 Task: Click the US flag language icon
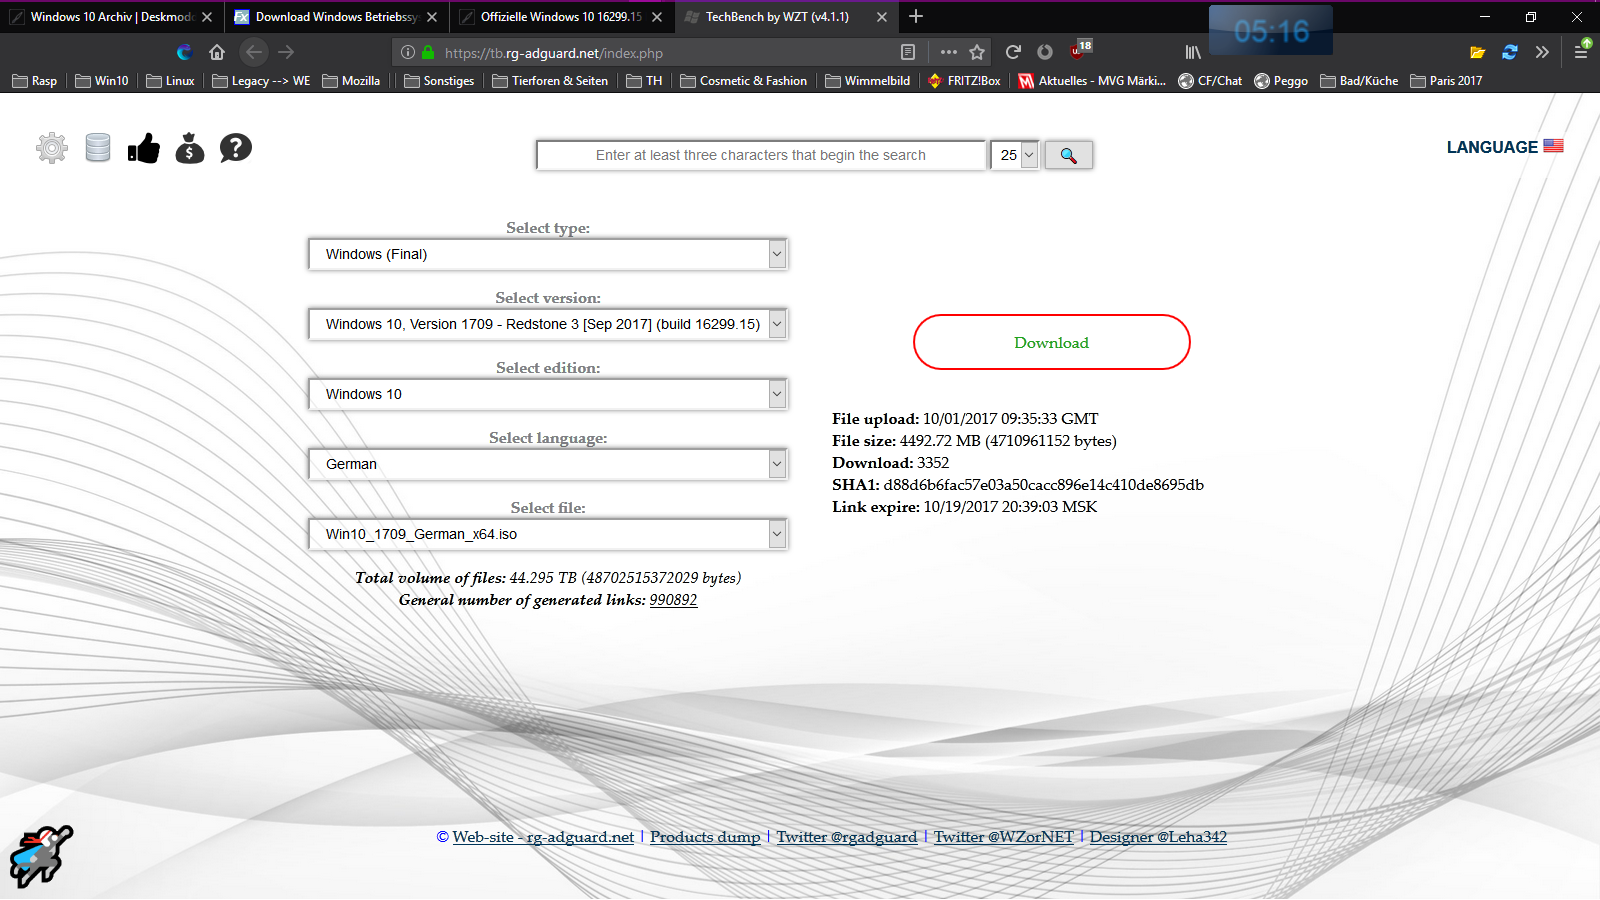click(x=1553, y=146)
